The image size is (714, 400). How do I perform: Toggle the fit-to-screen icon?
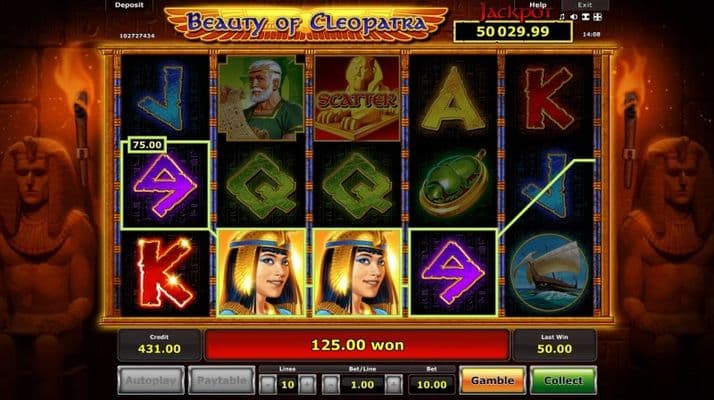tap(586, 17)
